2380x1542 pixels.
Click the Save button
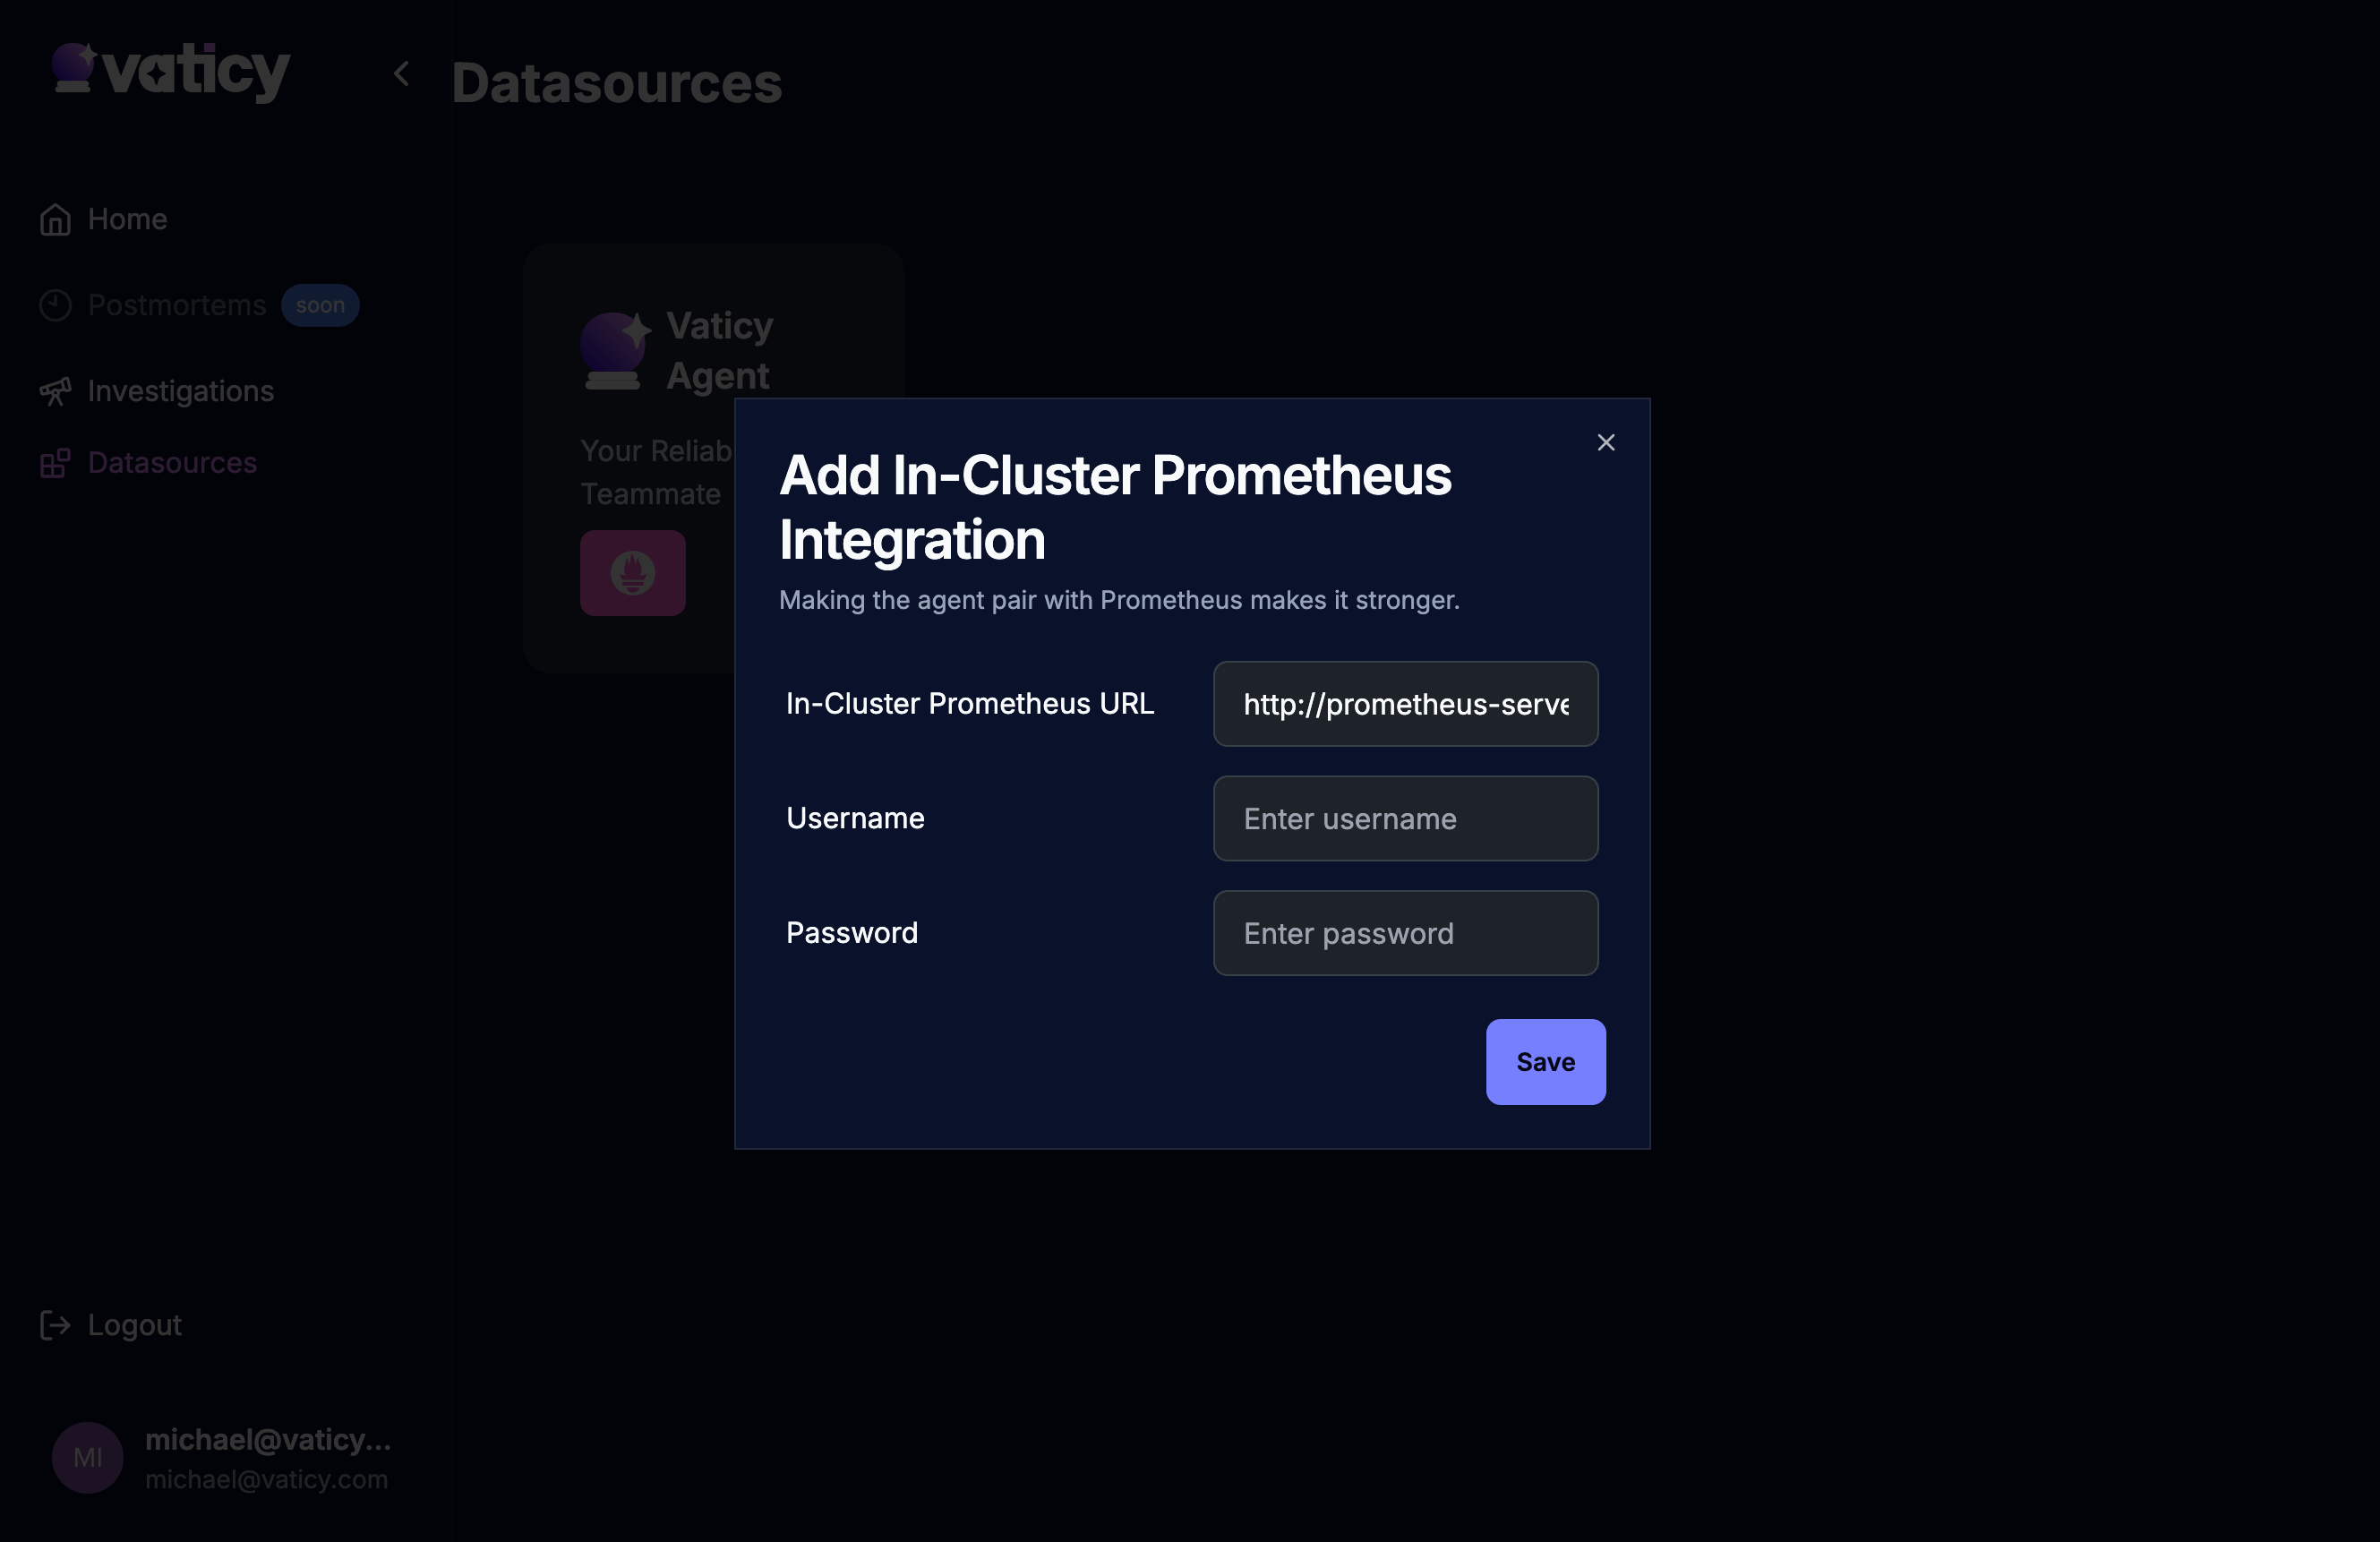(x=1545, y=1062)
